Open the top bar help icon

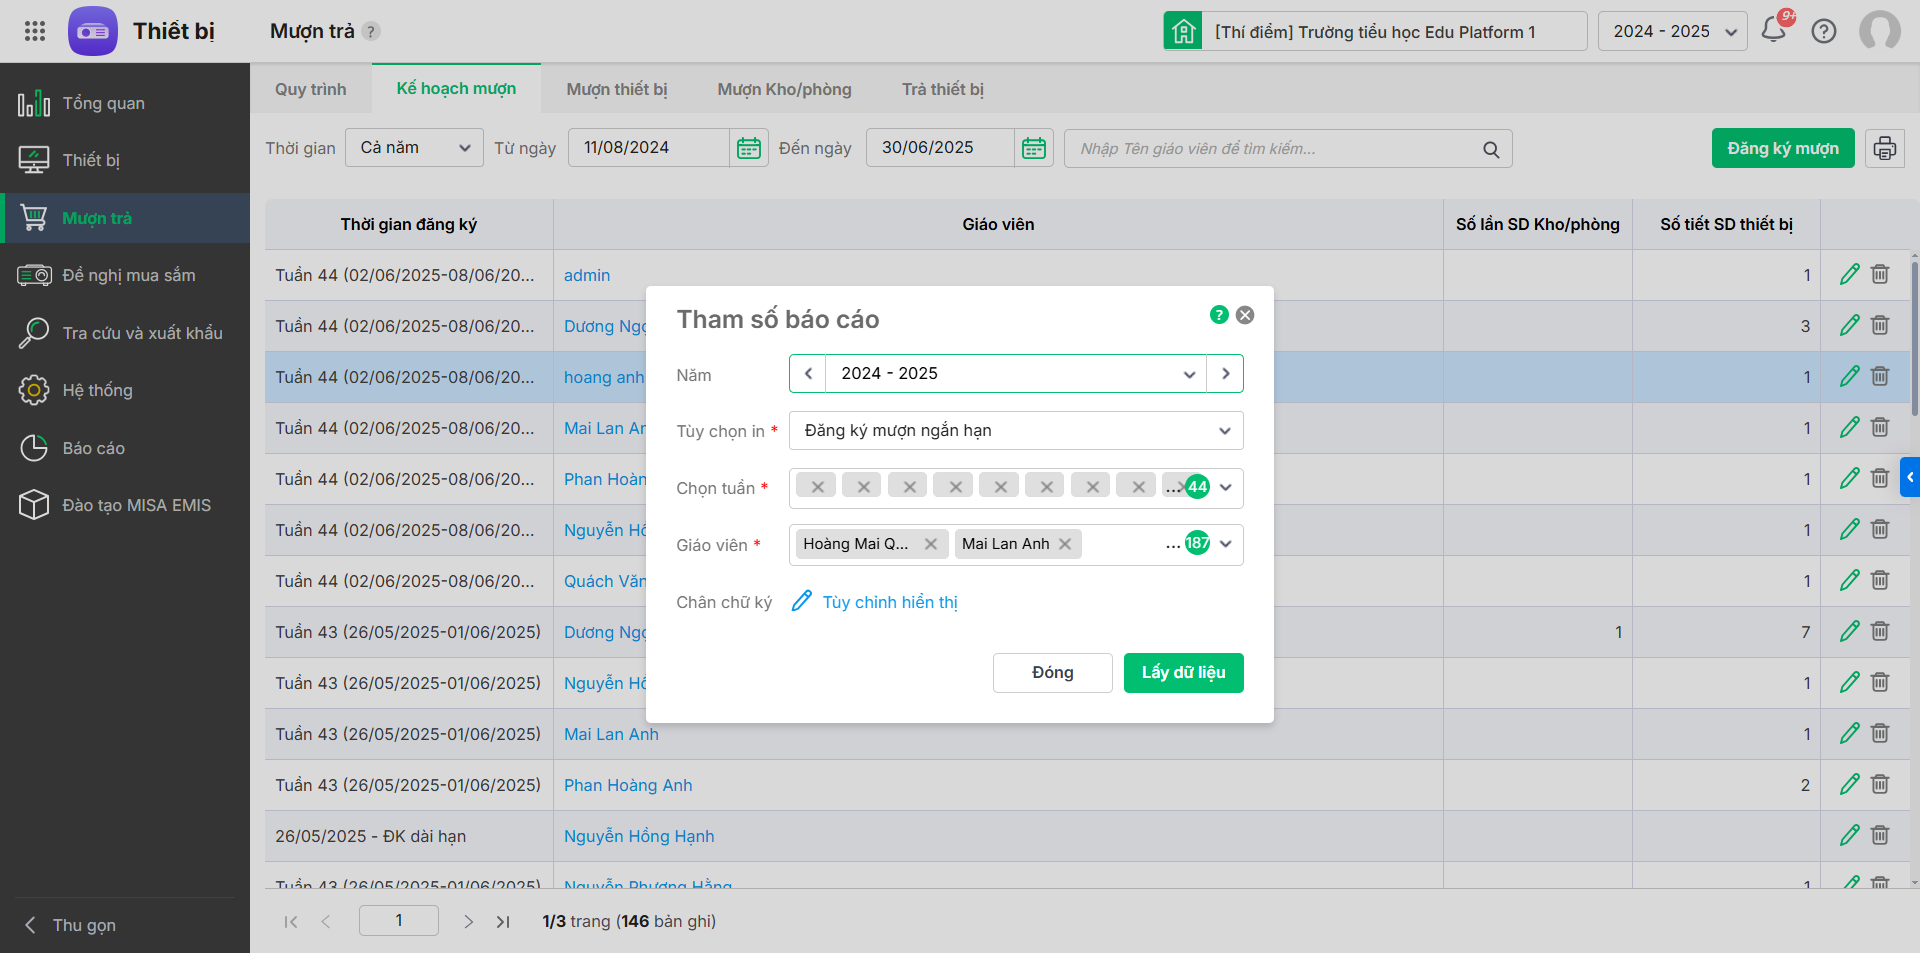pyautogui.click(x=1824, y=31)
